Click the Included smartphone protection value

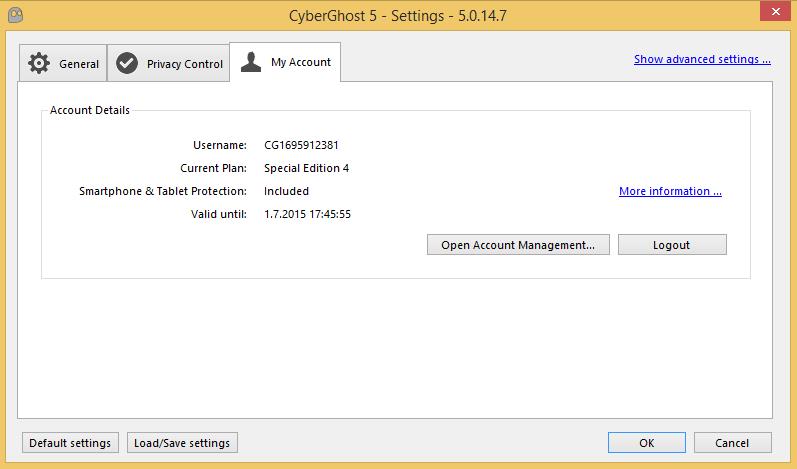tap(286, 191)
